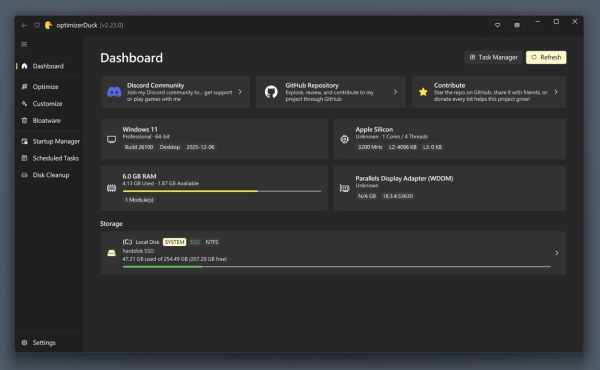Click the shield icon in title bar

pos(37,25)
